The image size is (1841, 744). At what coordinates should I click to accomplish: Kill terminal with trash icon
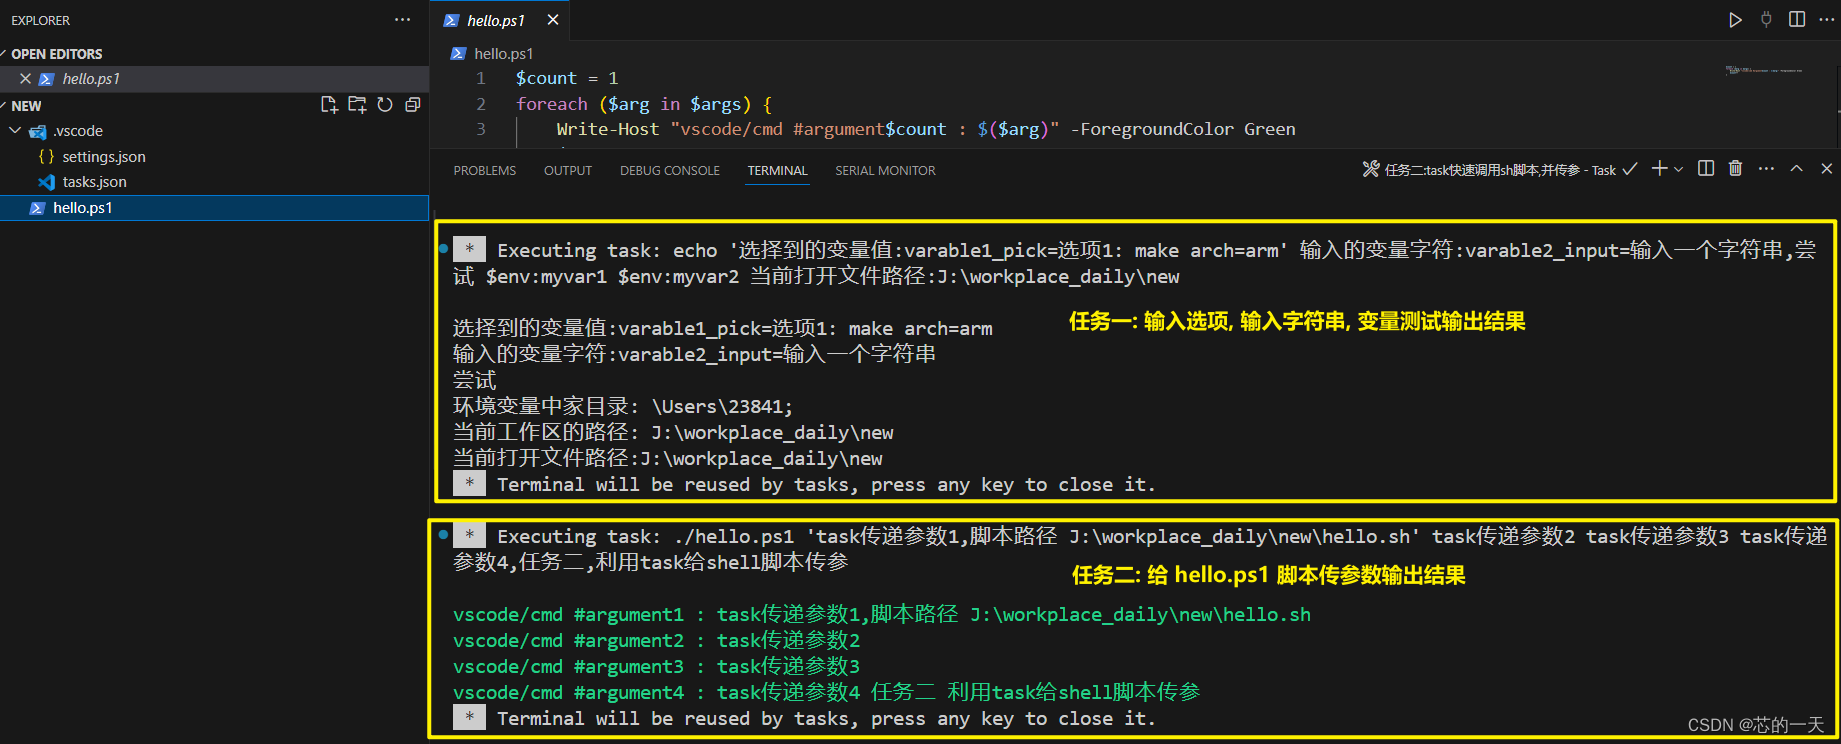[1736, 169]
